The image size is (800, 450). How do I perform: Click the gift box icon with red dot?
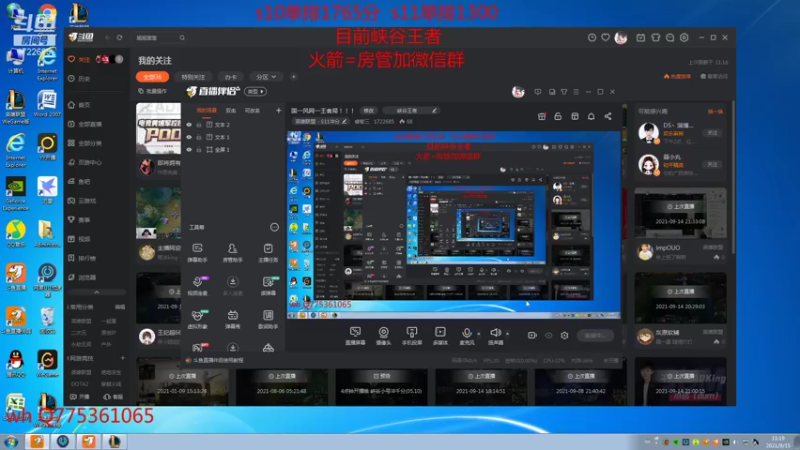coord(542,116)
